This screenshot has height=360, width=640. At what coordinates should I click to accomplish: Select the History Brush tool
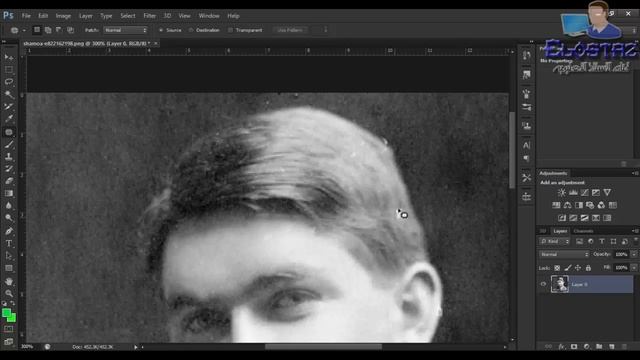(9, 169)
